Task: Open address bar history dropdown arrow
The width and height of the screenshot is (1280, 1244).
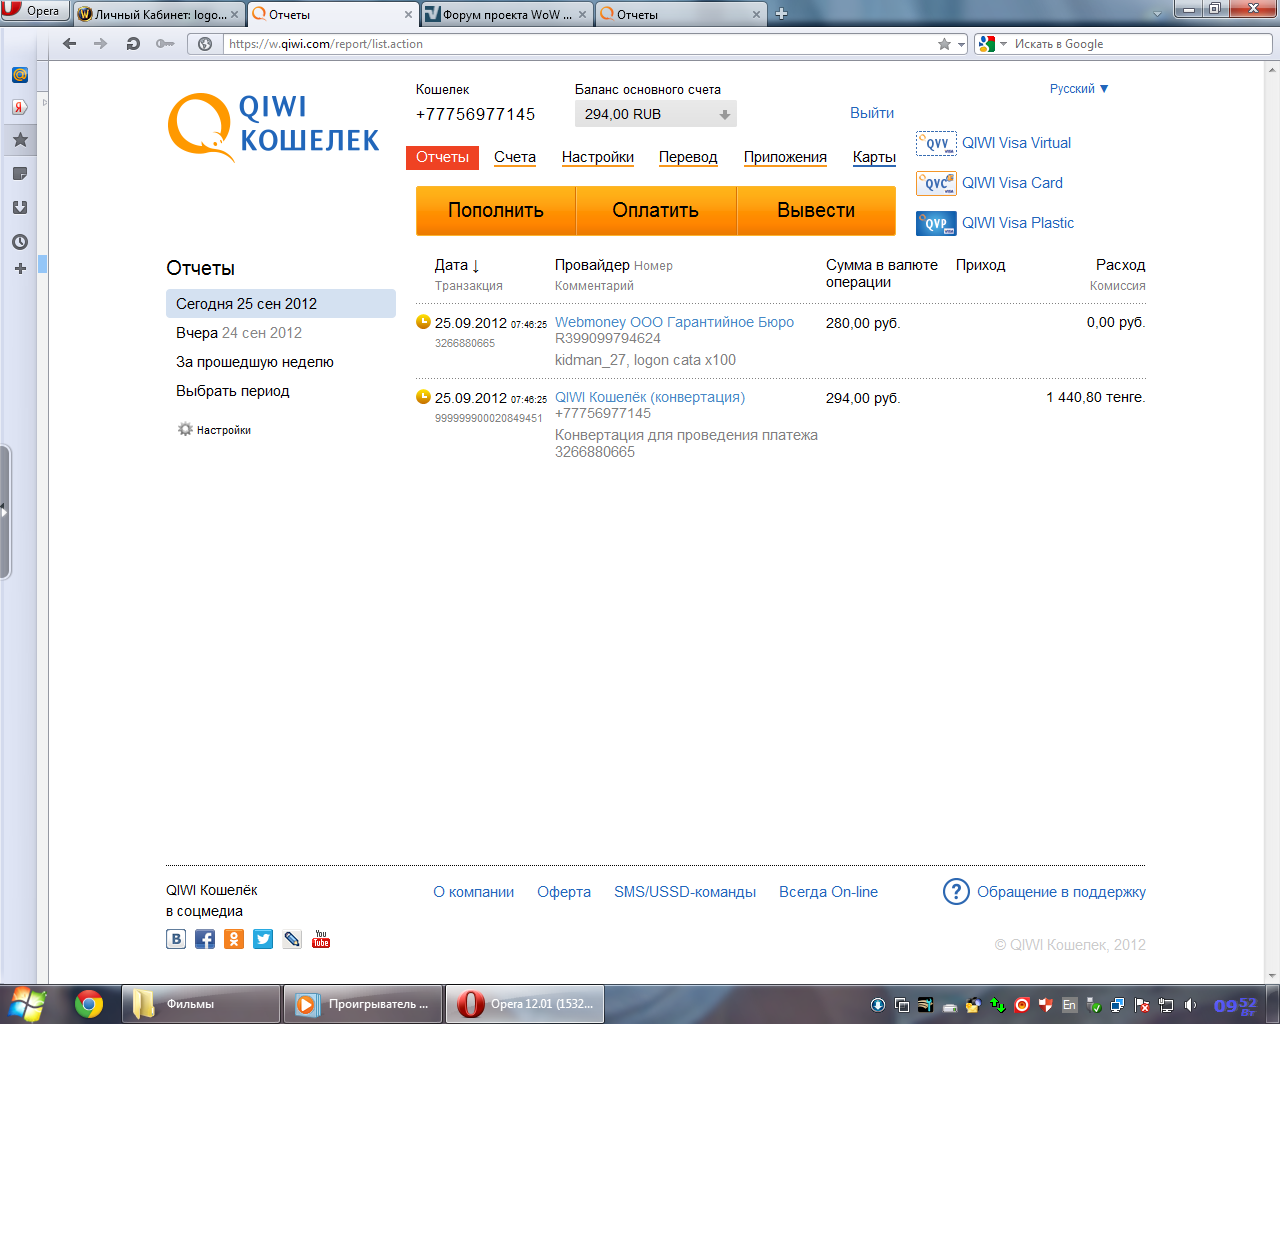Action: [962, 44]
